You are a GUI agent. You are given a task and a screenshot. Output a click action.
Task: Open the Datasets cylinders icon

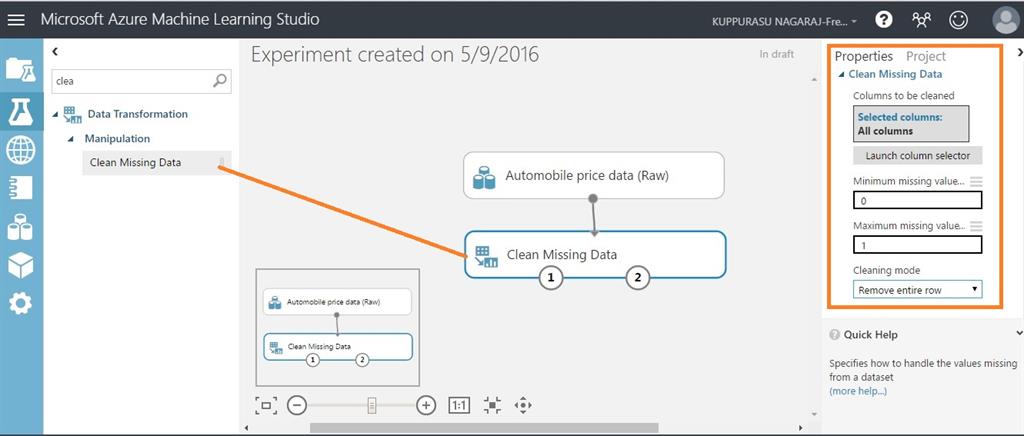coord(21,226)
